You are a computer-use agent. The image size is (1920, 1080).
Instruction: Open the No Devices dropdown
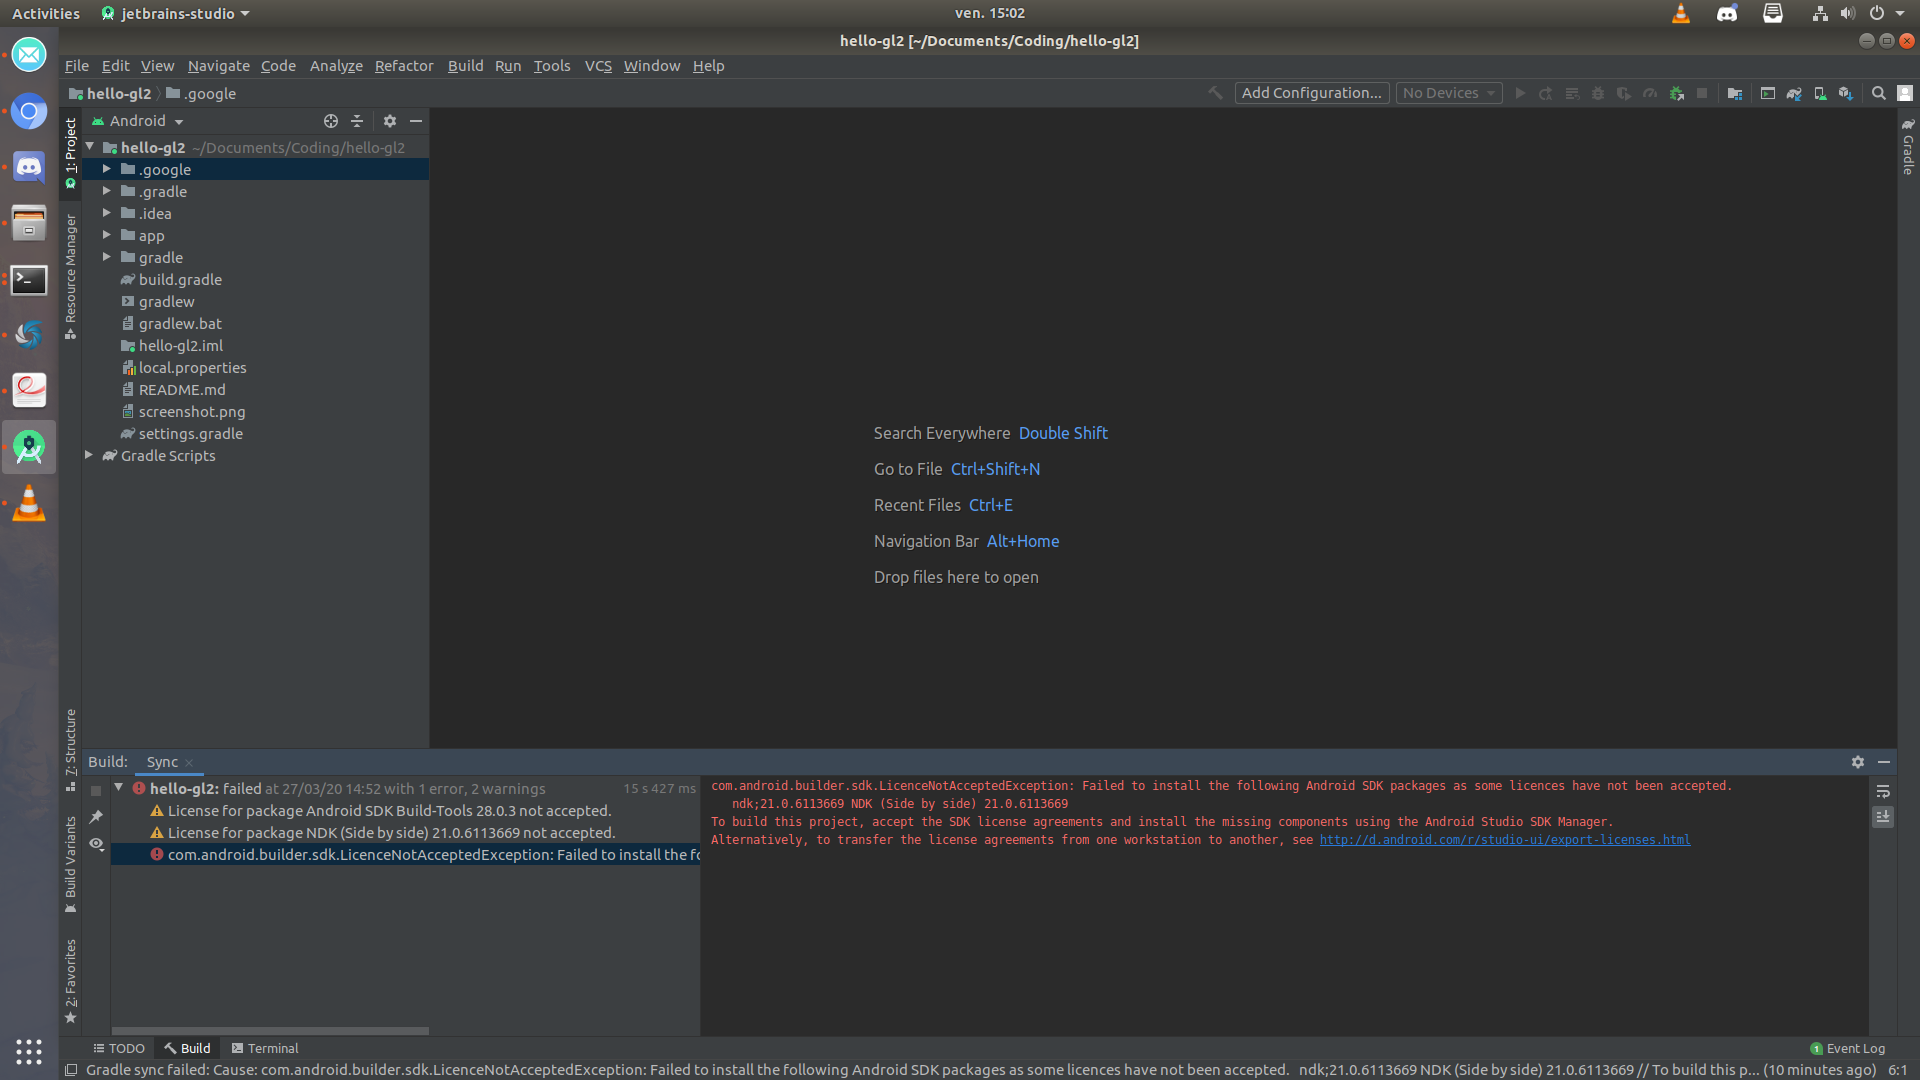[1448, 93]
